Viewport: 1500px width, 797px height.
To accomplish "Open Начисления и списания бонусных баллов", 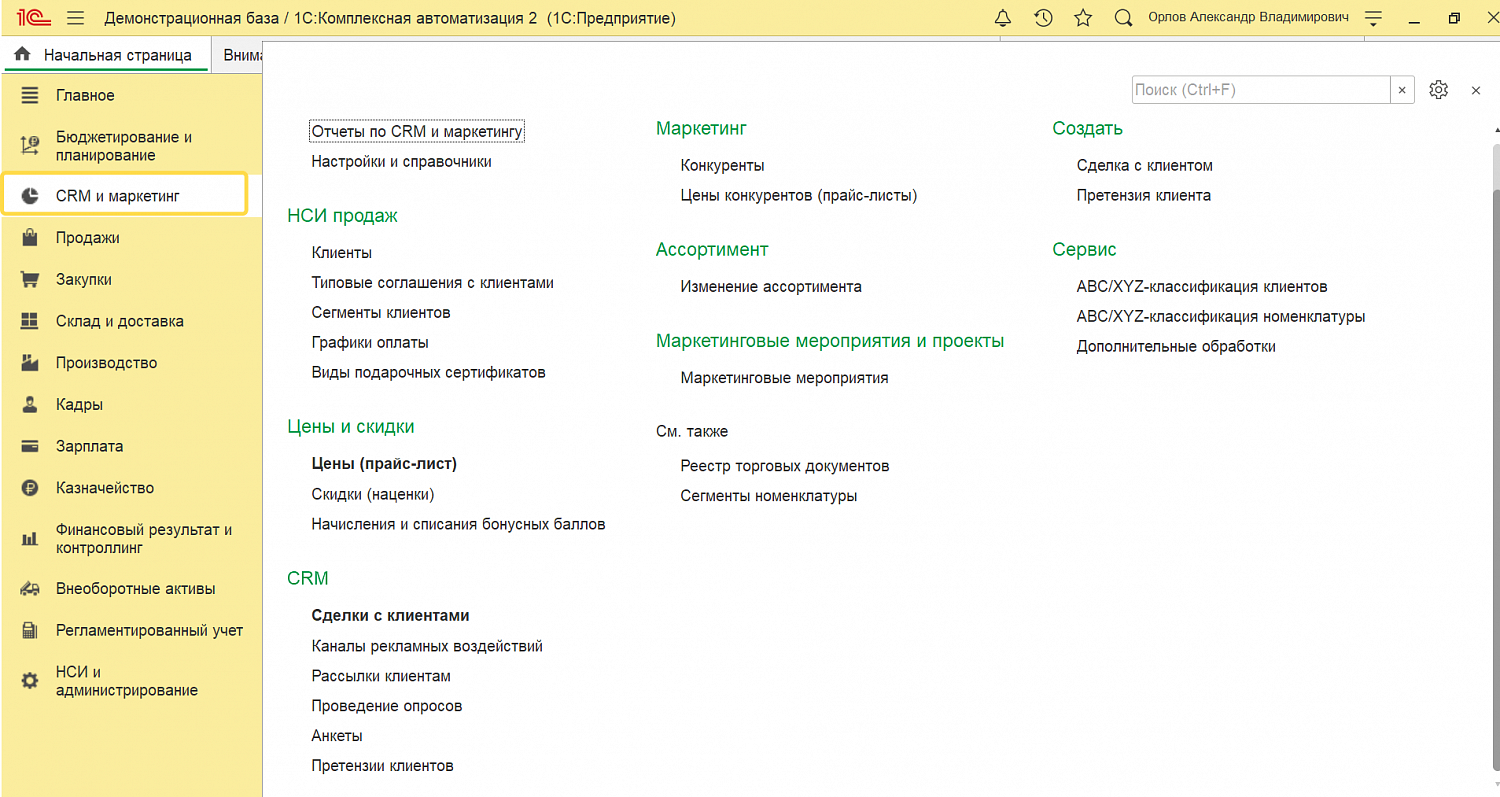I will pos(459,524).
